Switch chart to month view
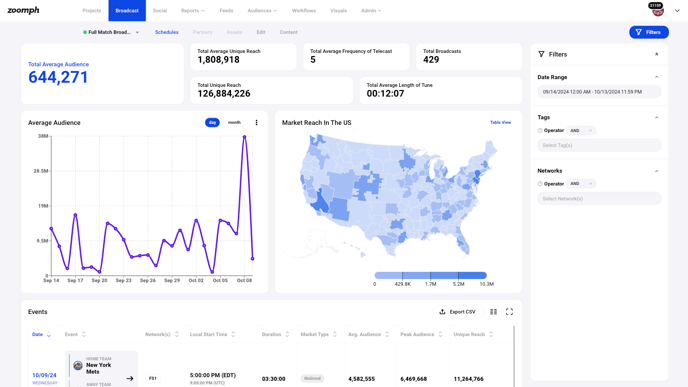This screenshot has height=387, width=688. [x=234, y=123]
